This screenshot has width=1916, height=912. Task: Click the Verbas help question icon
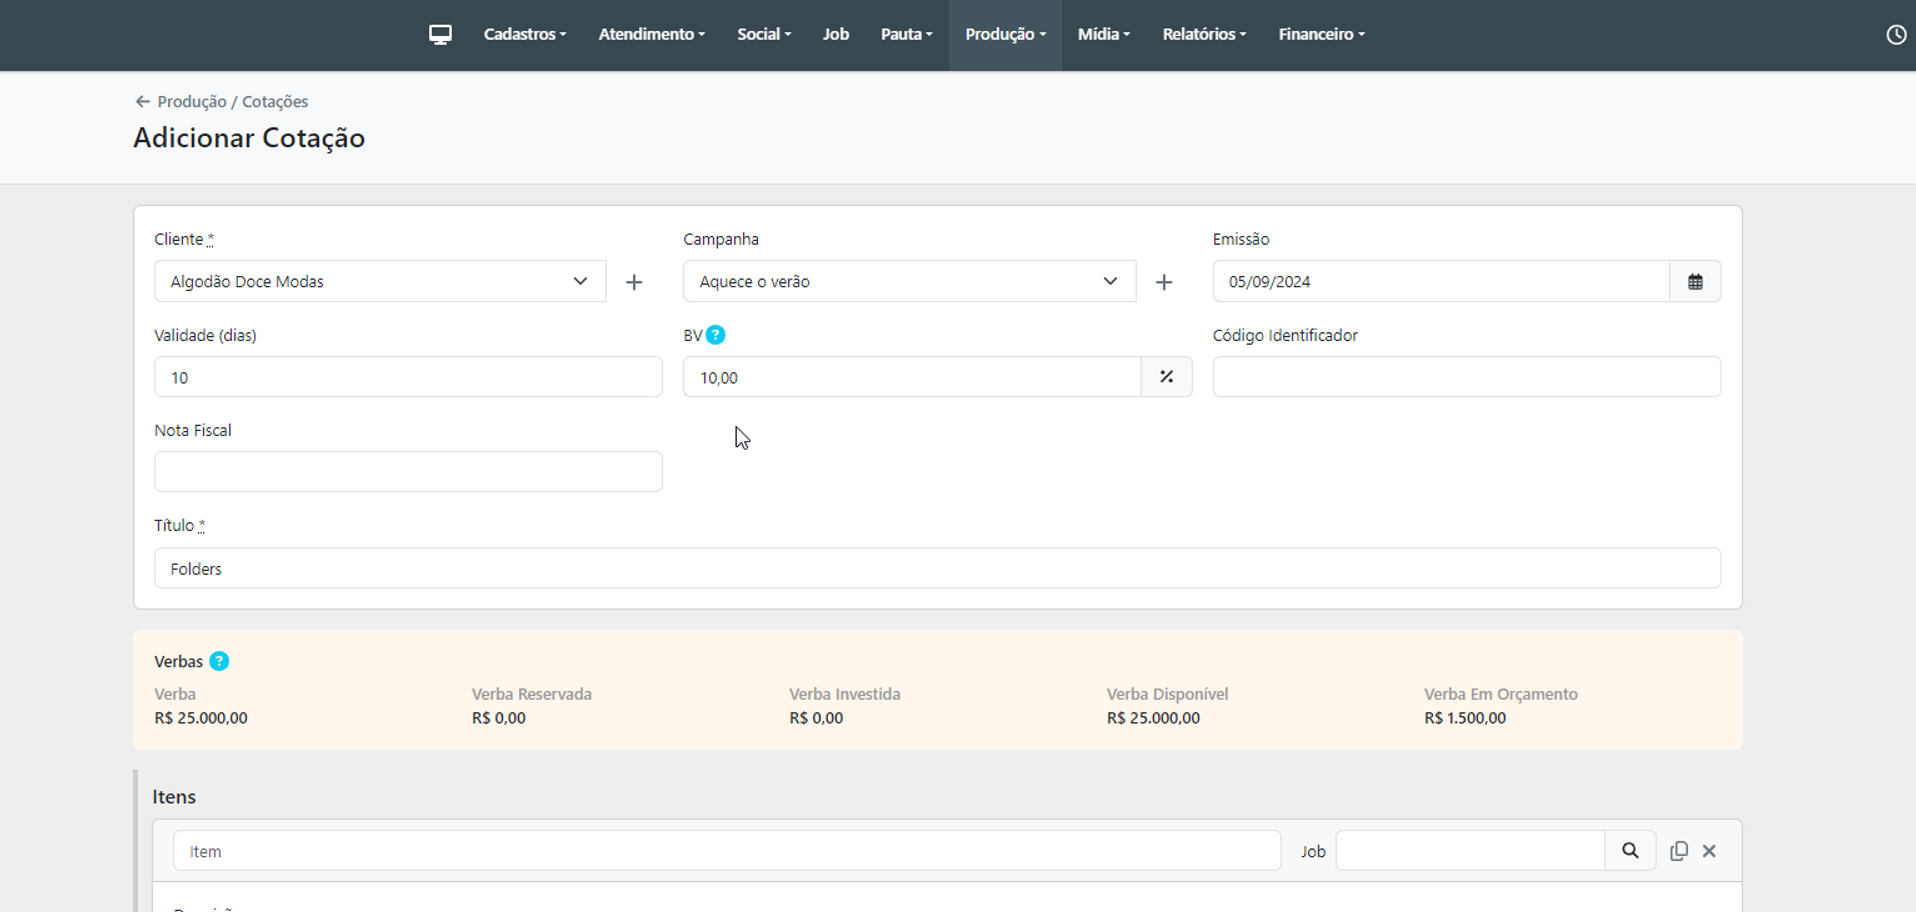pos(219,661)
